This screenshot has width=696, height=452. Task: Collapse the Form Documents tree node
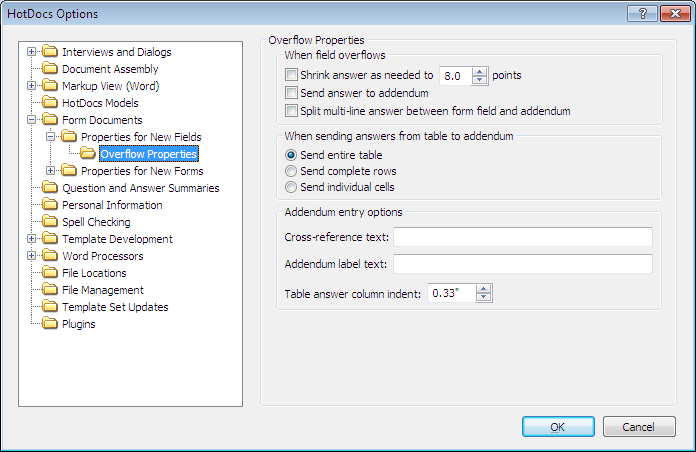pos(32,120)
